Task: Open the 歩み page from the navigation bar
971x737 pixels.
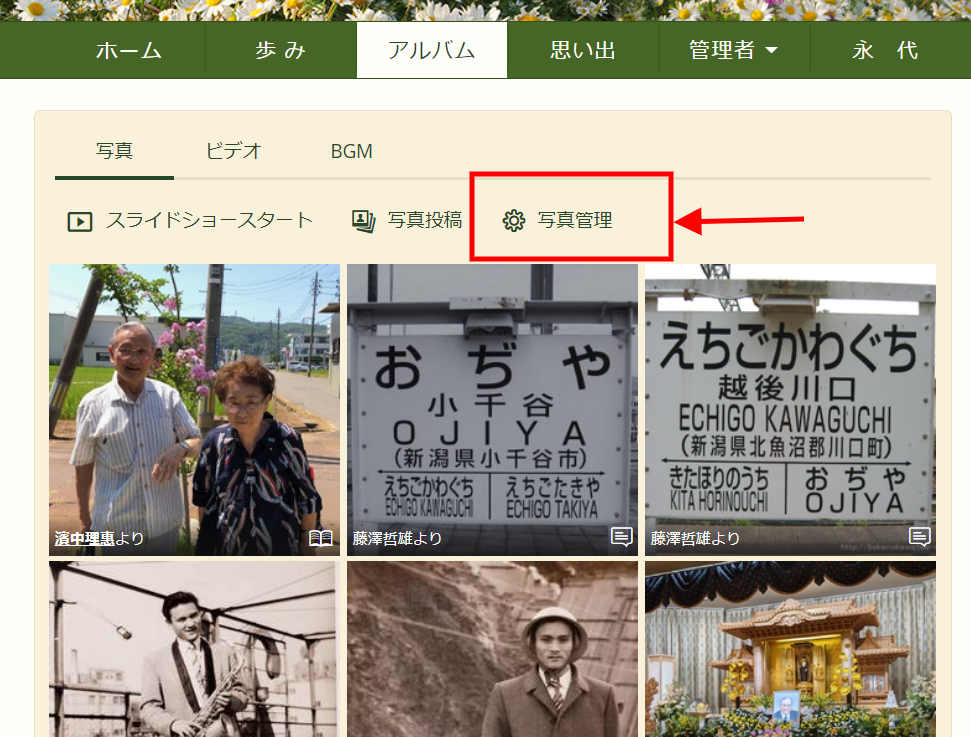Action: pos(281,49)
